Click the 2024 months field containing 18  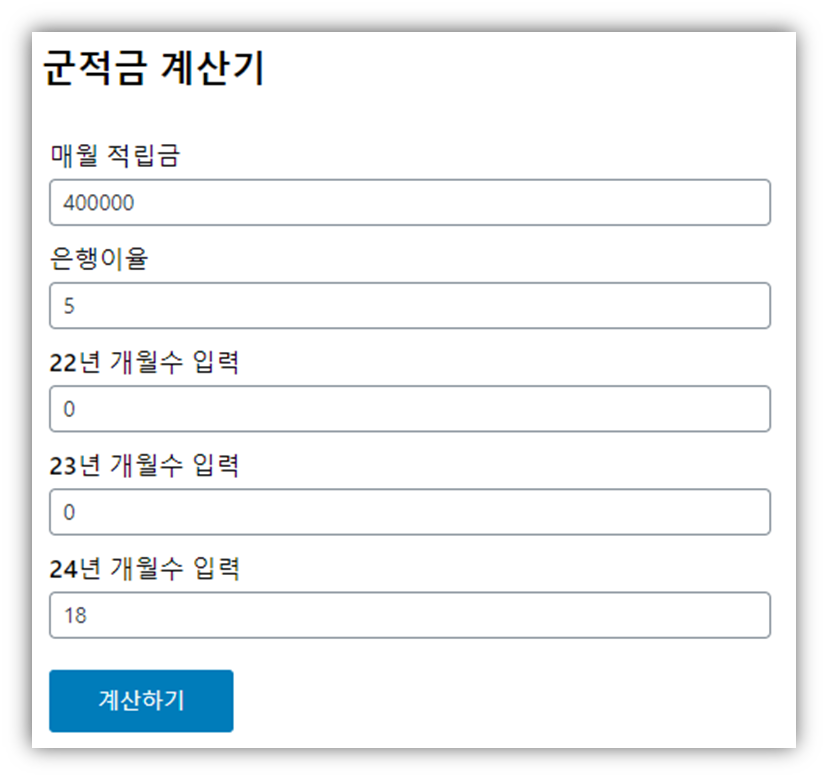(410, 614)
